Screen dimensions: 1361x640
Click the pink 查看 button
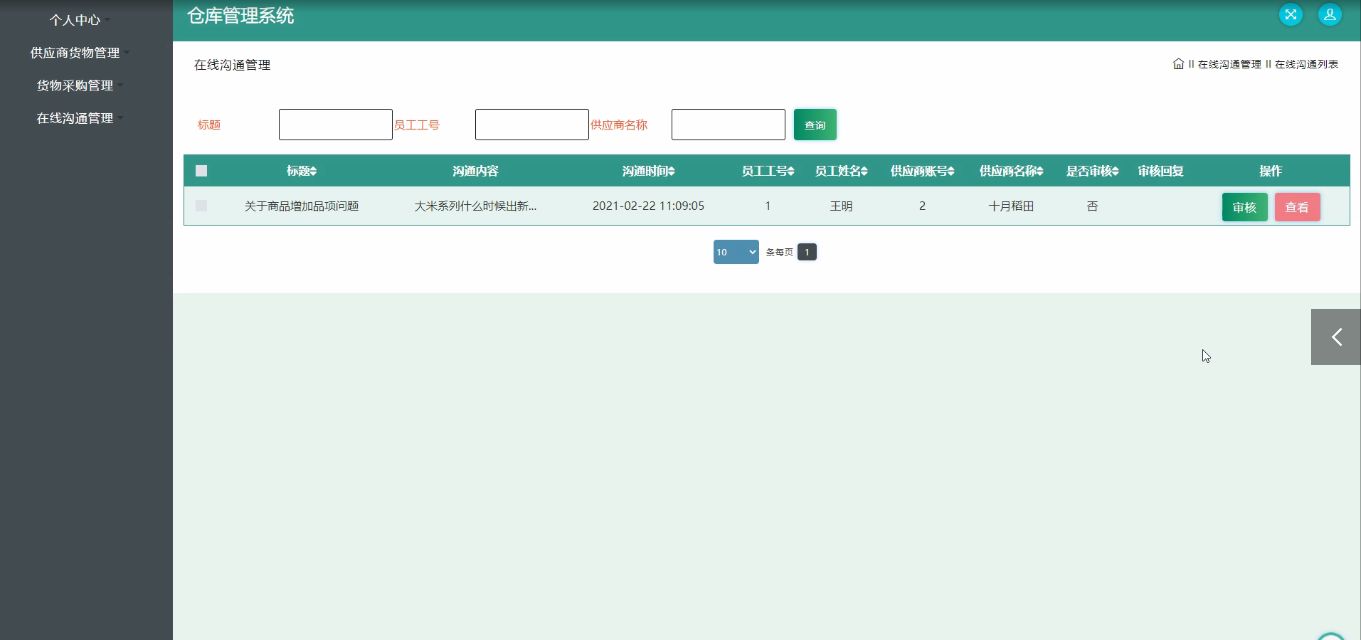tap(1297, 207)
